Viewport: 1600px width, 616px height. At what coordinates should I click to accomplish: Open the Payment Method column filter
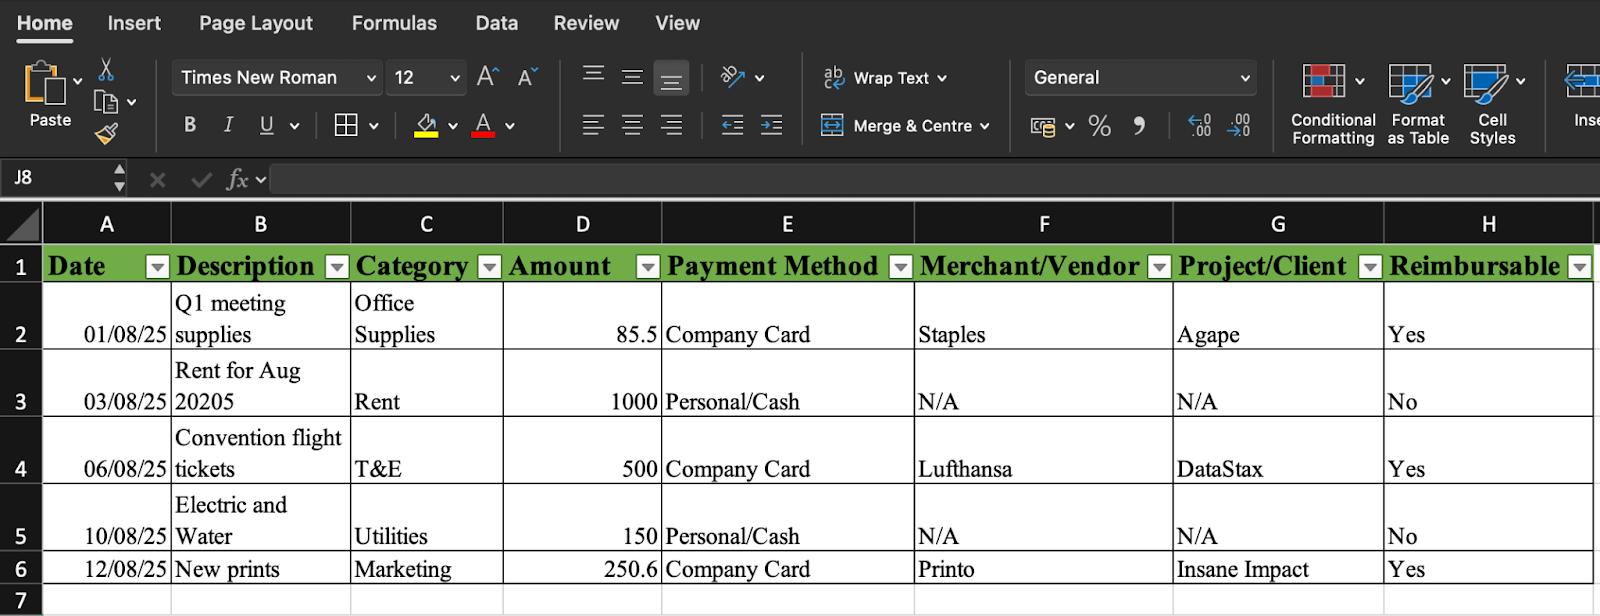[x=901, y=266]
